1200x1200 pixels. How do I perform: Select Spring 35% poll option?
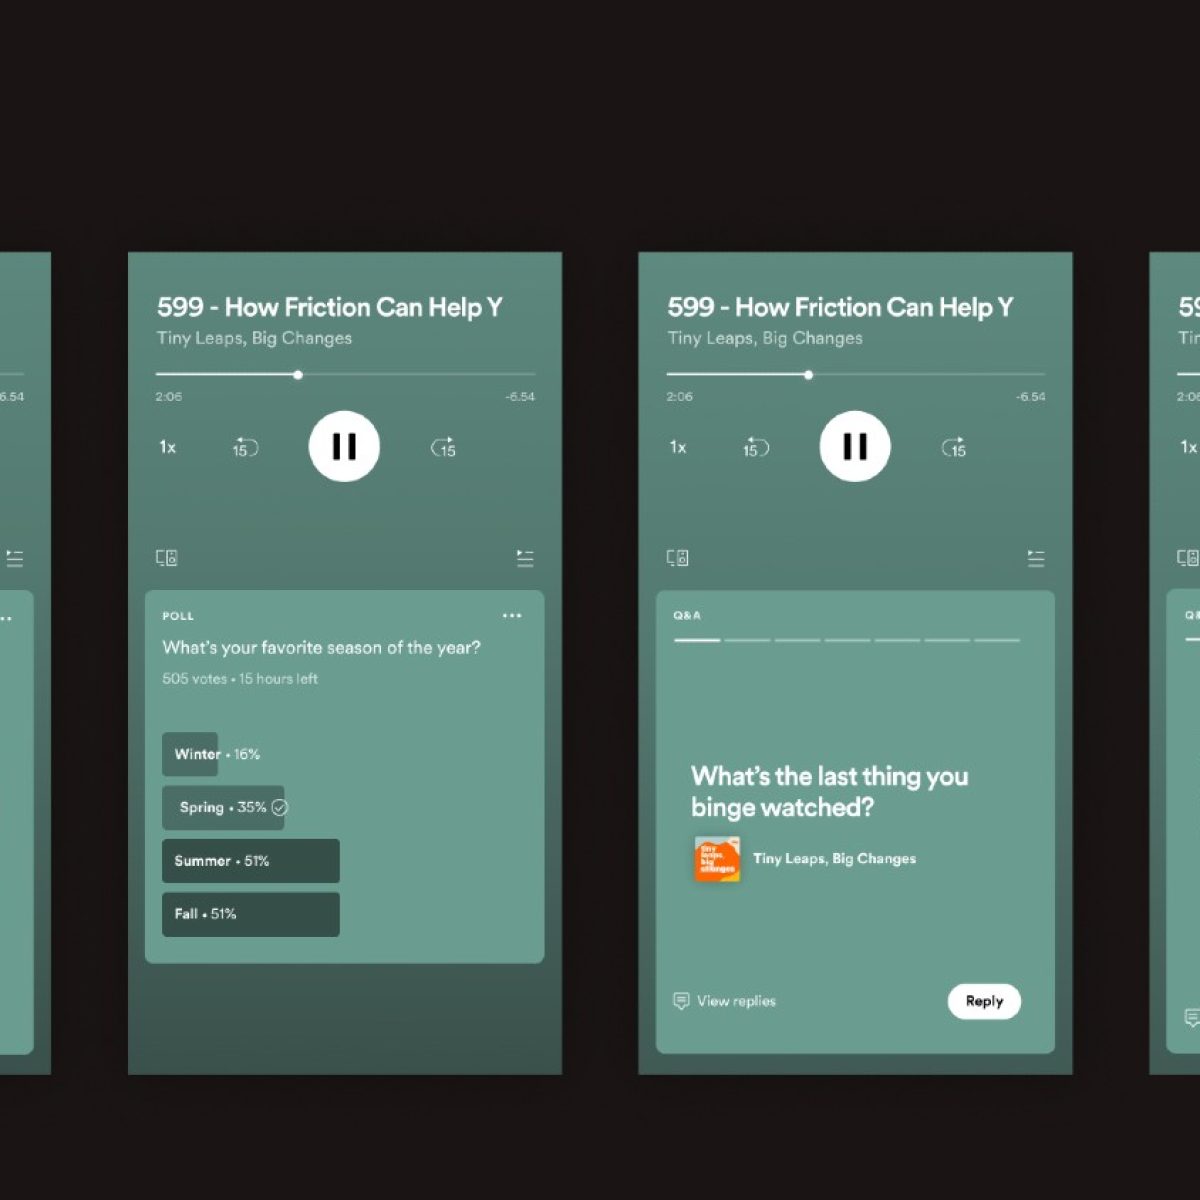tap(223, 807)
